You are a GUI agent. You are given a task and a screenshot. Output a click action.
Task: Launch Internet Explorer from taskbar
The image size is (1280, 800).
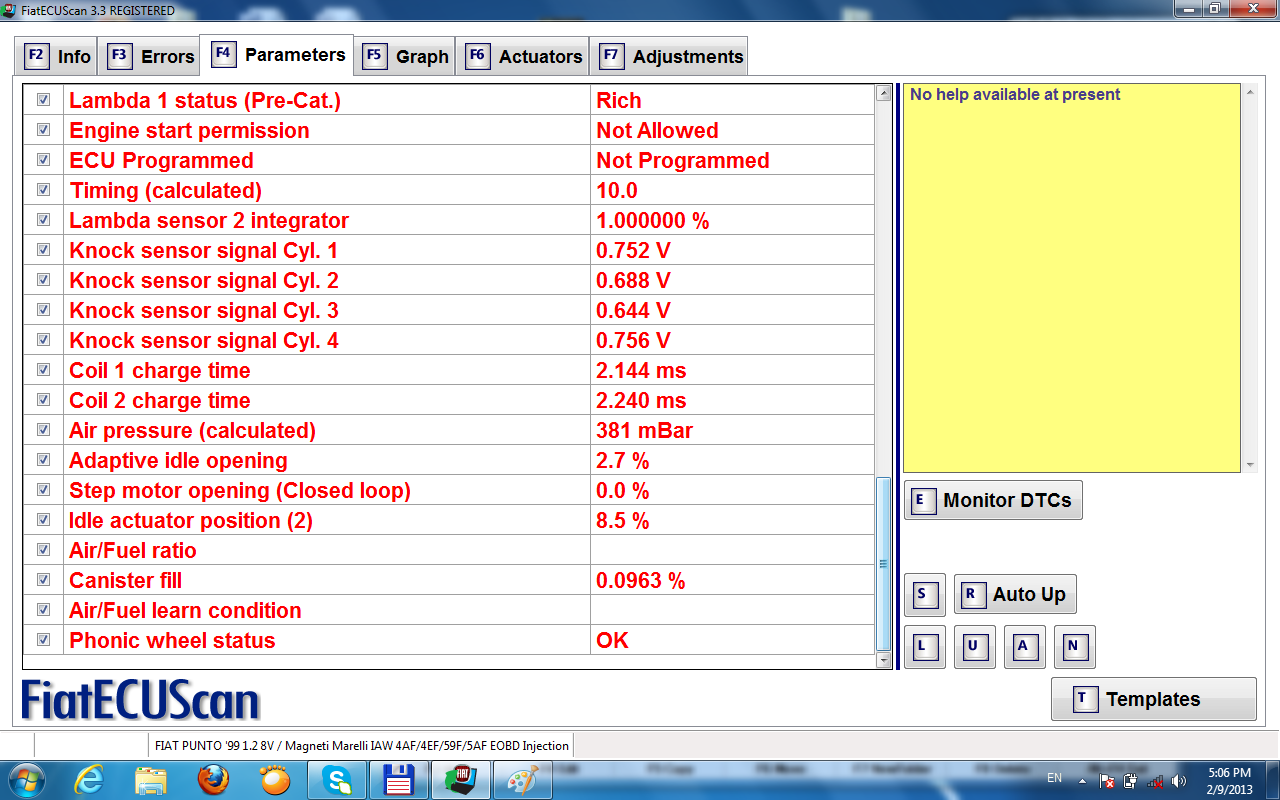pos(89,780)
